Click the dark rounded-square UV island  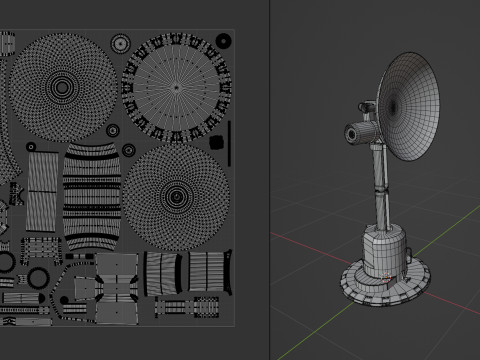216,142
